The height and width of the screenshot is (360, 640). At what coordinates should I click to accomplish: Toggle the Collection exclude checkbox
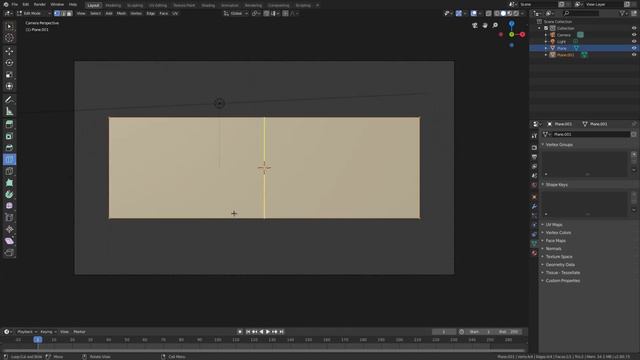546,28
